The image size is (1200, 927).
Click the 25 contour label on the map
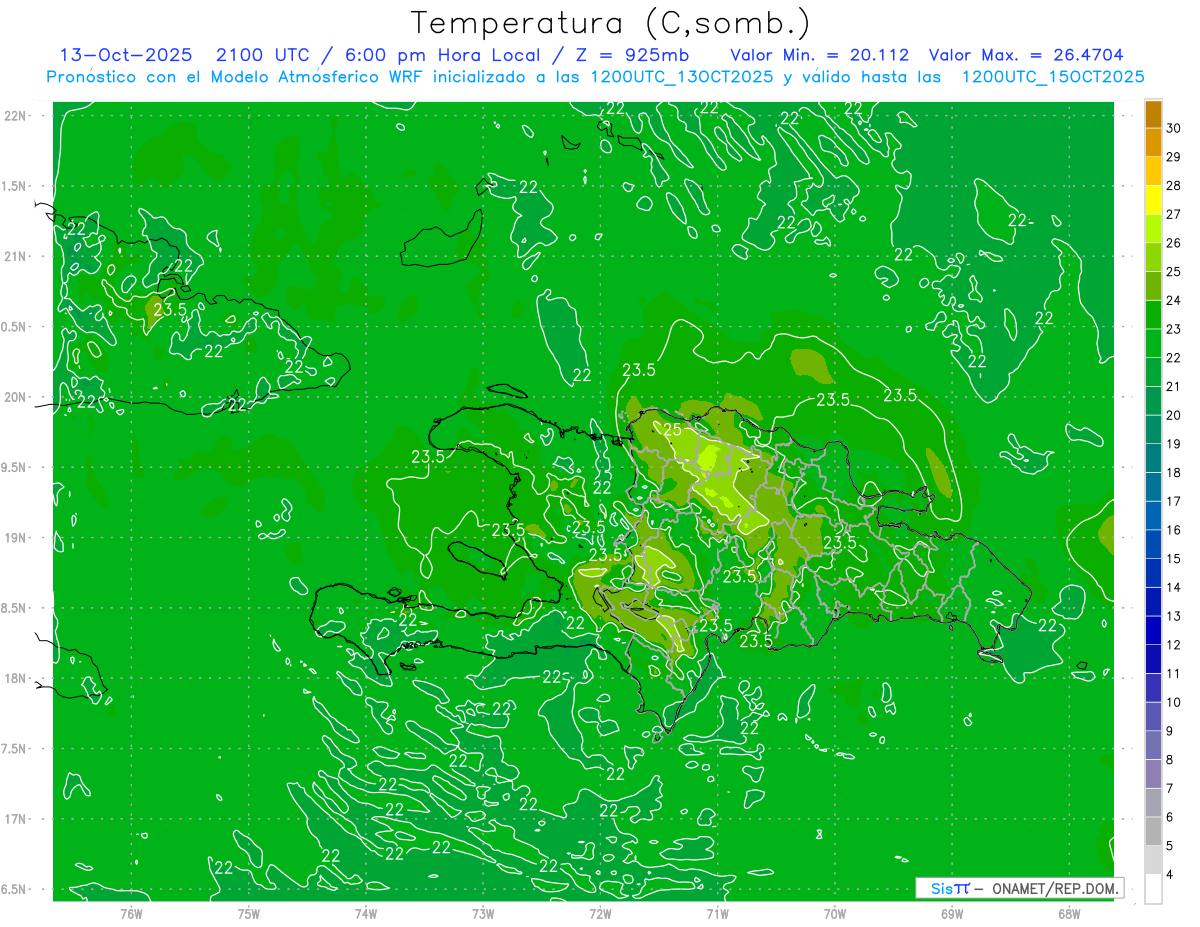pos(673,430)
